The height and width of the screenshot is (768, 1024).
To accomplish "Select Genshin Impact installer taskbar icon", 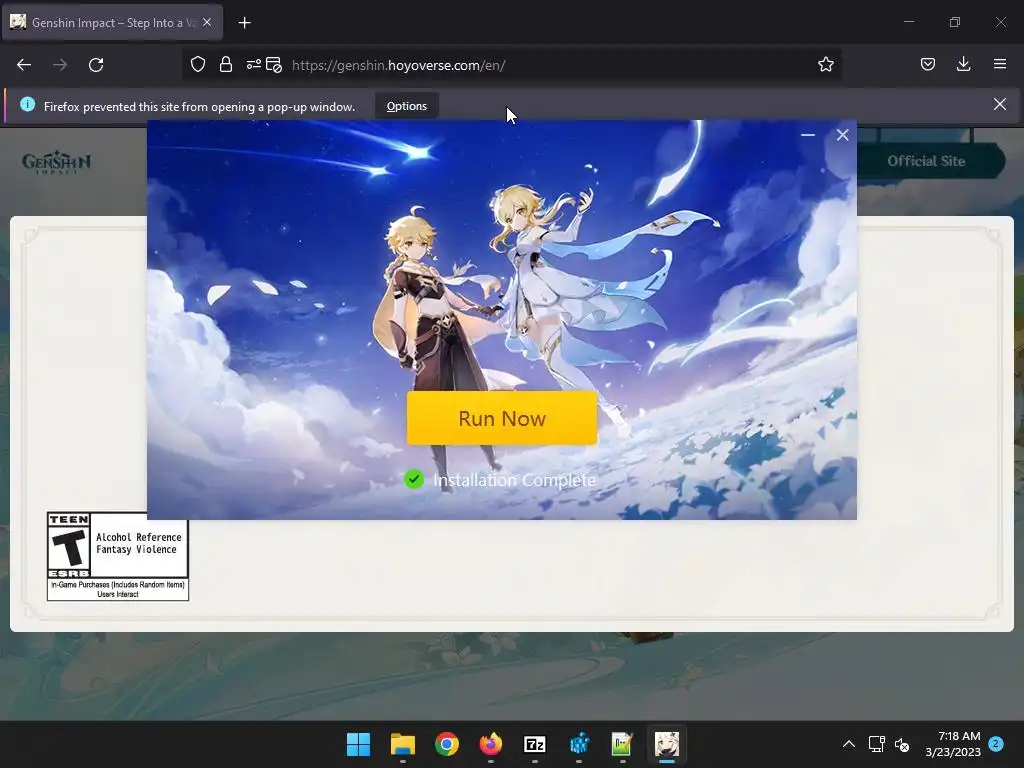I will [x=667, y=744].
